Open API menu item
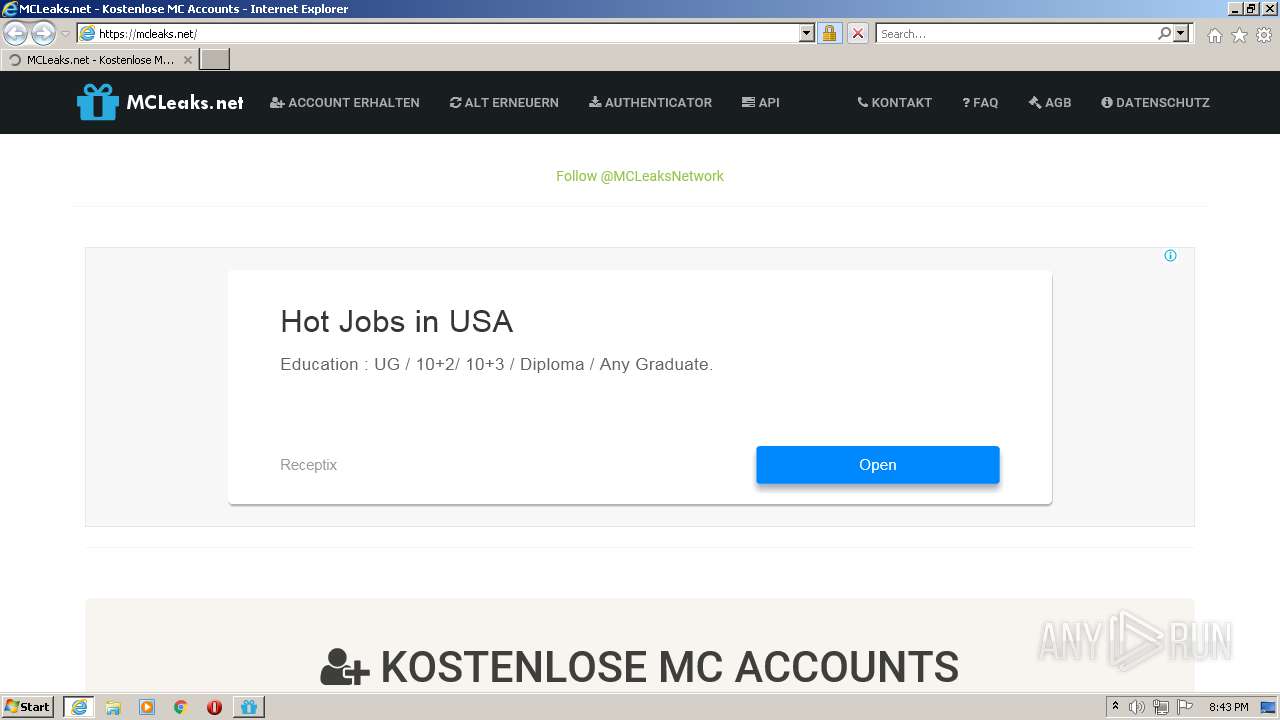The image size is (1280, 720). (760, 102)
